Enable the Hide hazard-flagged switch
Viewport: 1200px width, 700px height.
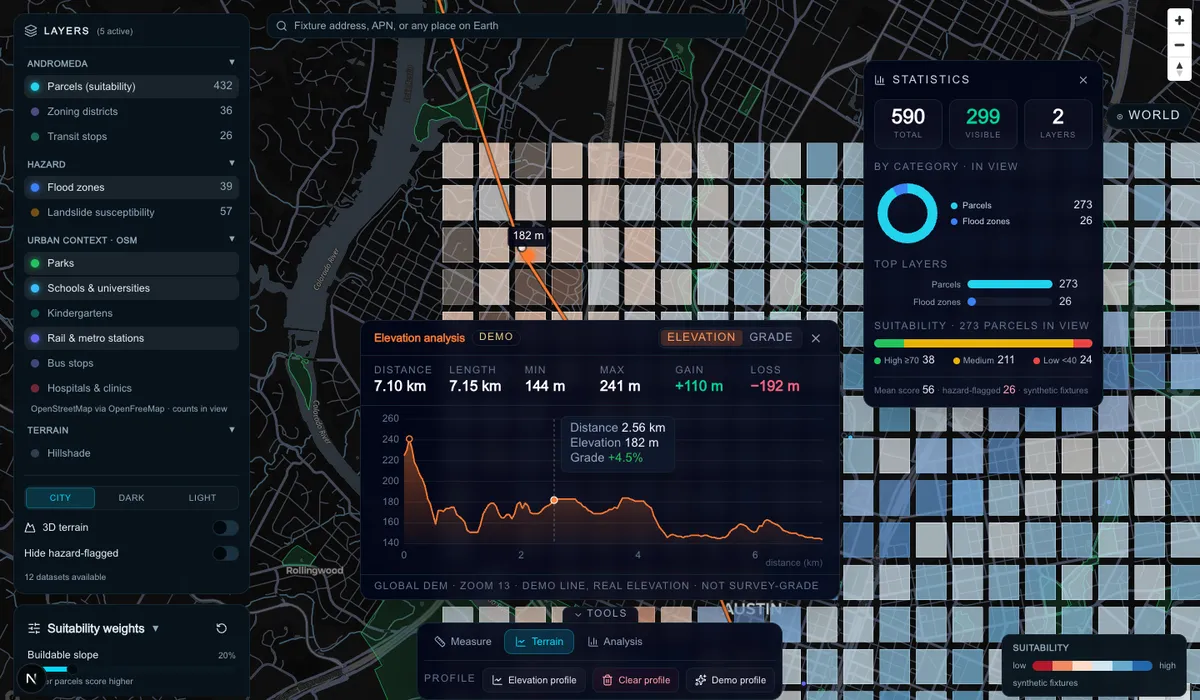226,553
